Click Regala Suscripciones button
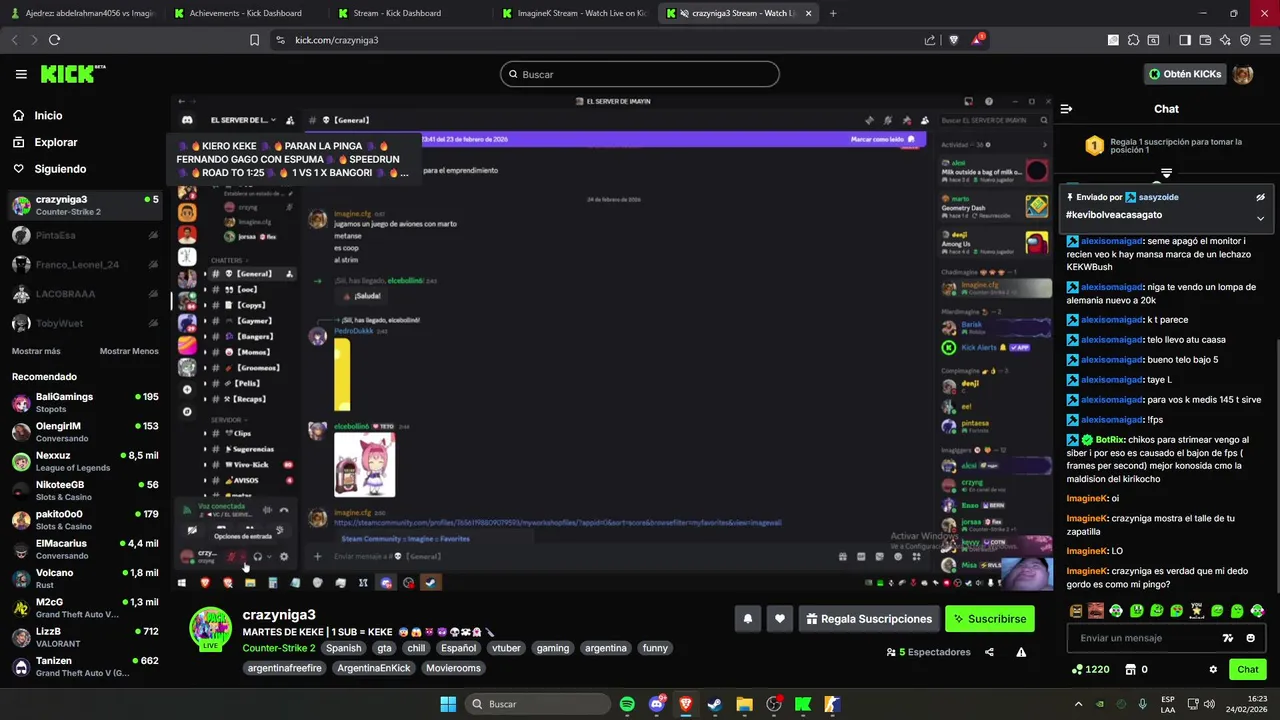This screenshot has height=720, width=1280. [869, 619]
